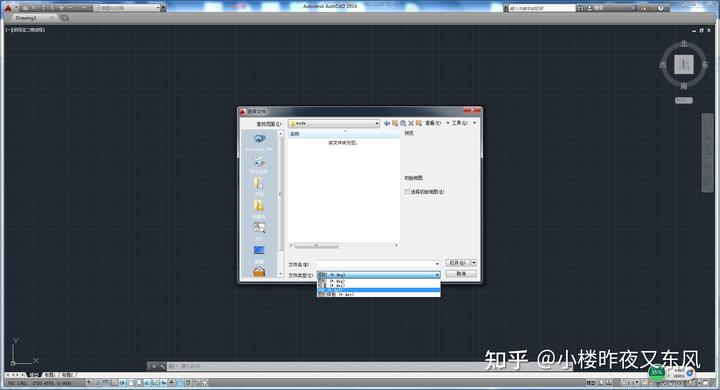Click the Delete X icon in dialog toolbar

click(411, 123)
